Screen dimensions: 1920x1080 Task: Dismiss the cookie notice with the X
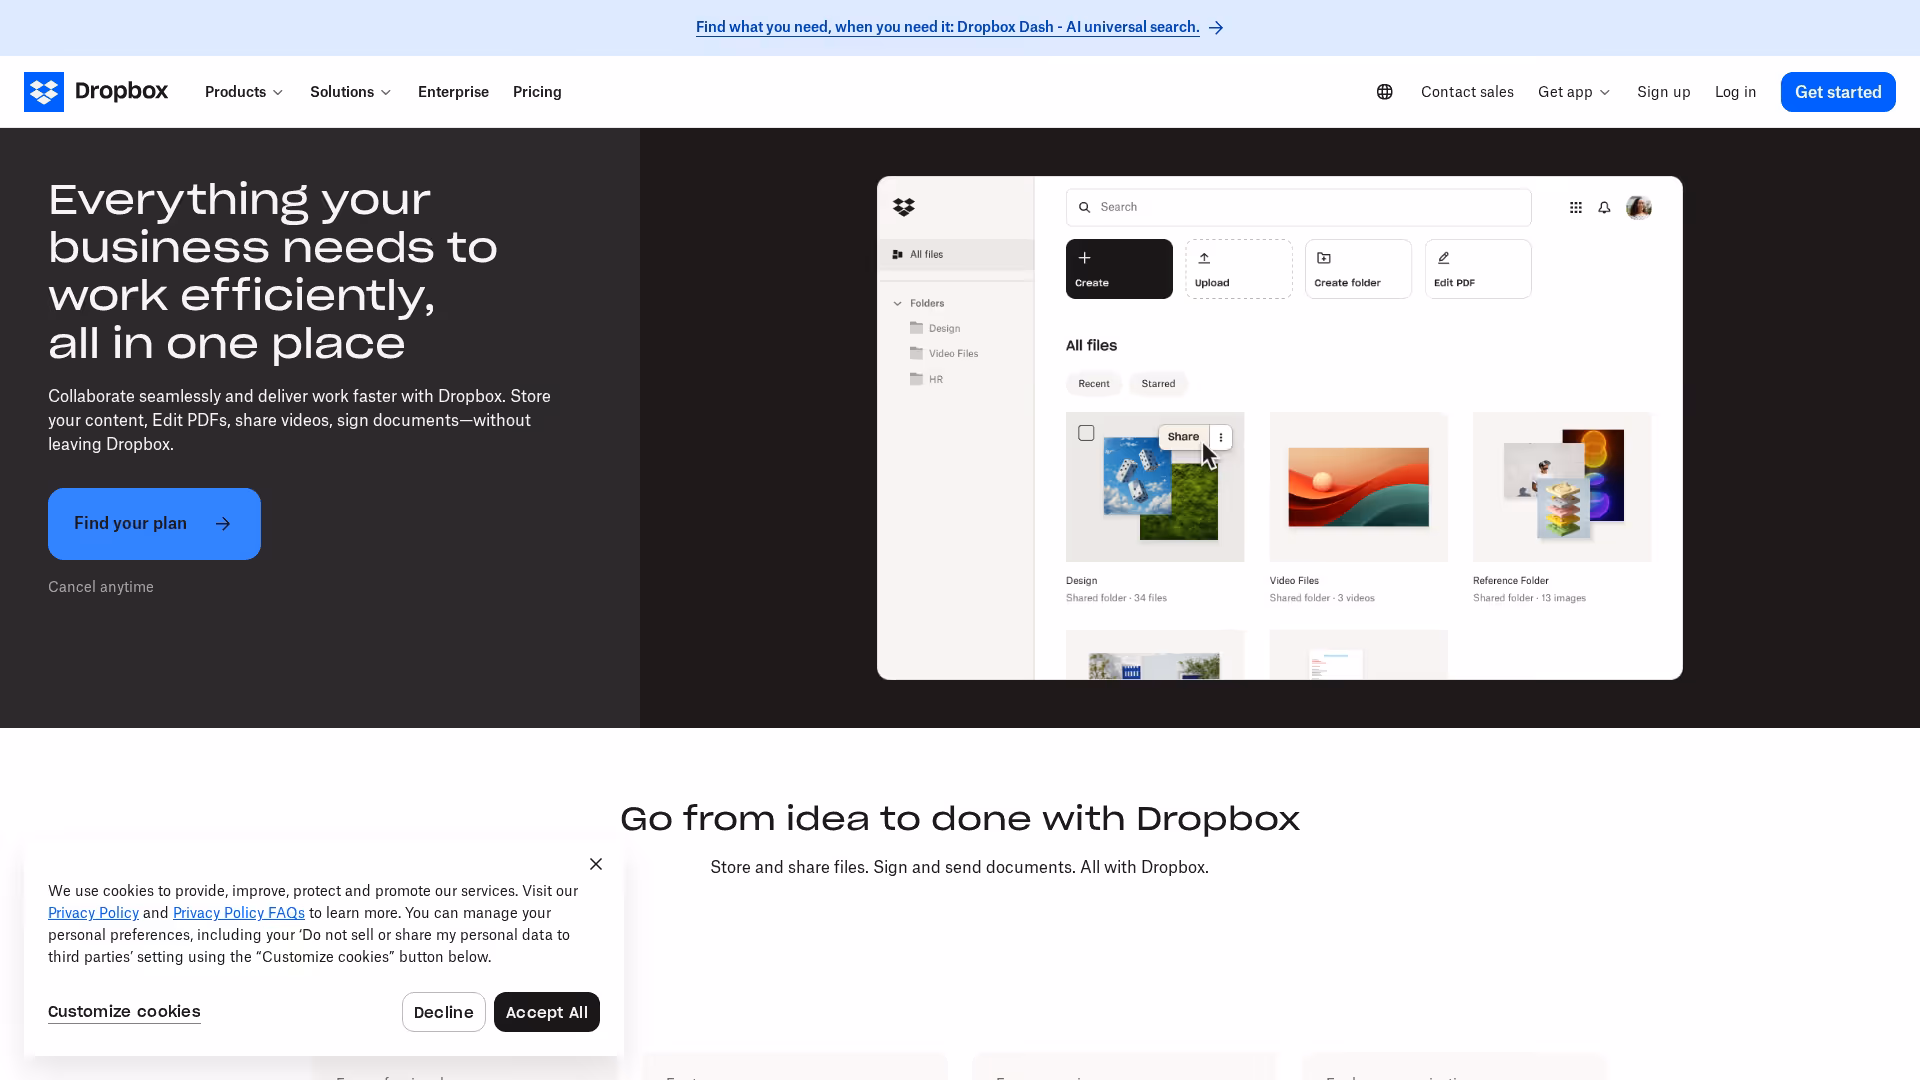pyautogui.click(x=596, y=863)
